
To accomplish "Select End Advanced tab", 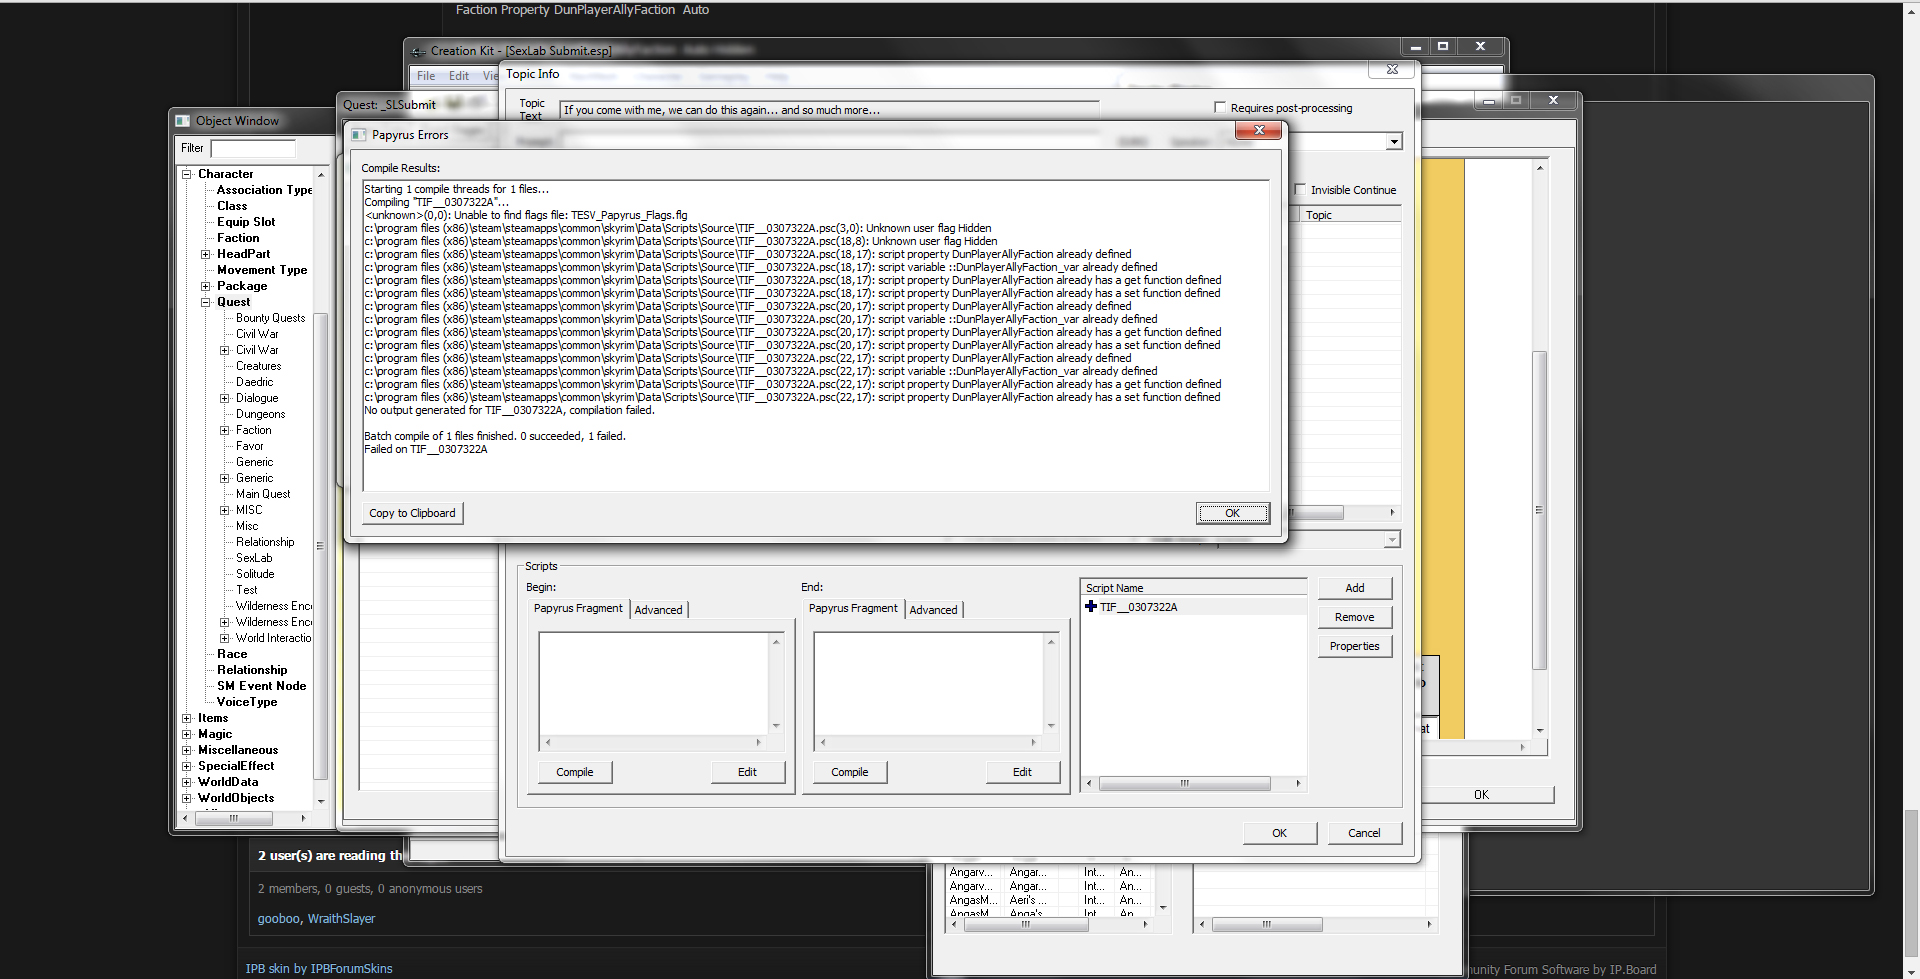I will [x=934, y=610].
